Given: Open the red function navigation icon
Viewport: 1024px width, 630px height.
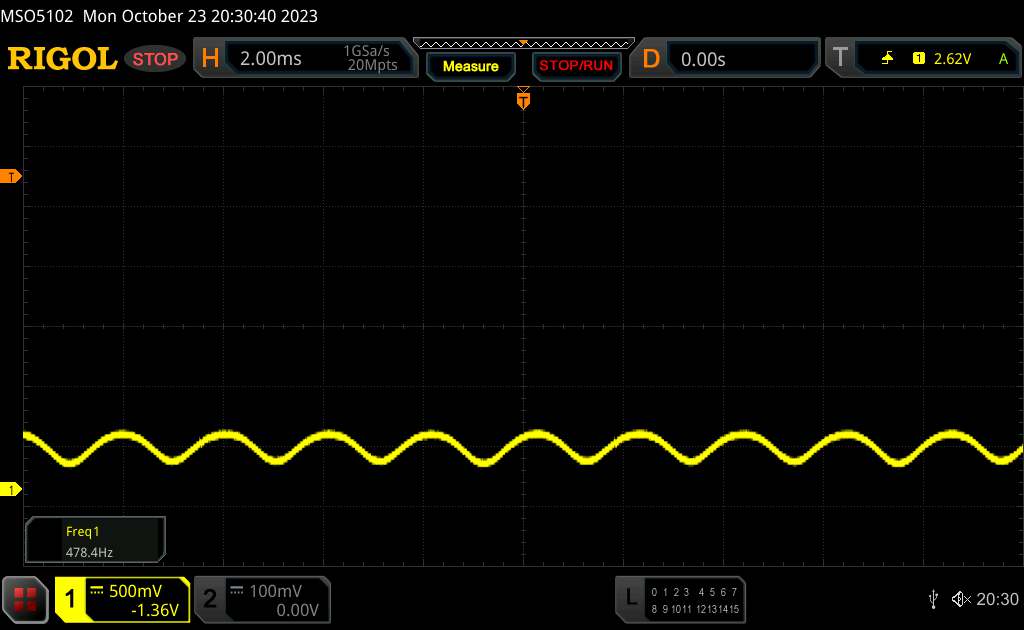Looking at the screenshot, I should (25, 599).
